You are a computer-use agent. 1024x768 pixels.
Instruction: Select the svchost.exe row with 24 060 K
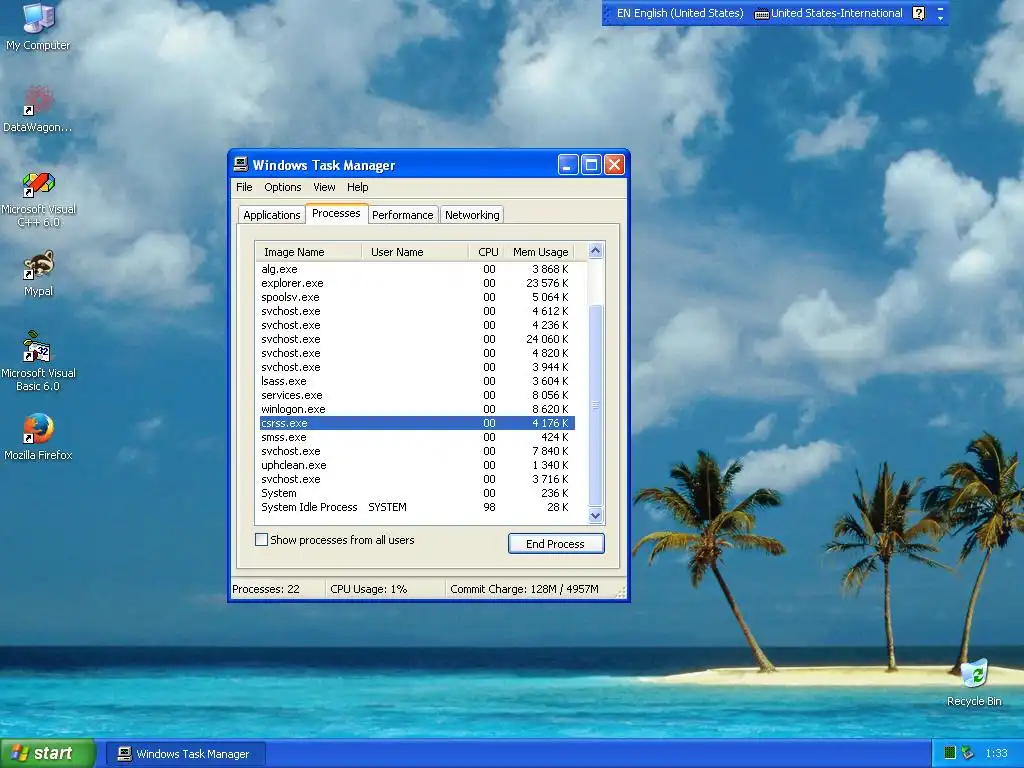pyautogui.click(x=417, y=340)
